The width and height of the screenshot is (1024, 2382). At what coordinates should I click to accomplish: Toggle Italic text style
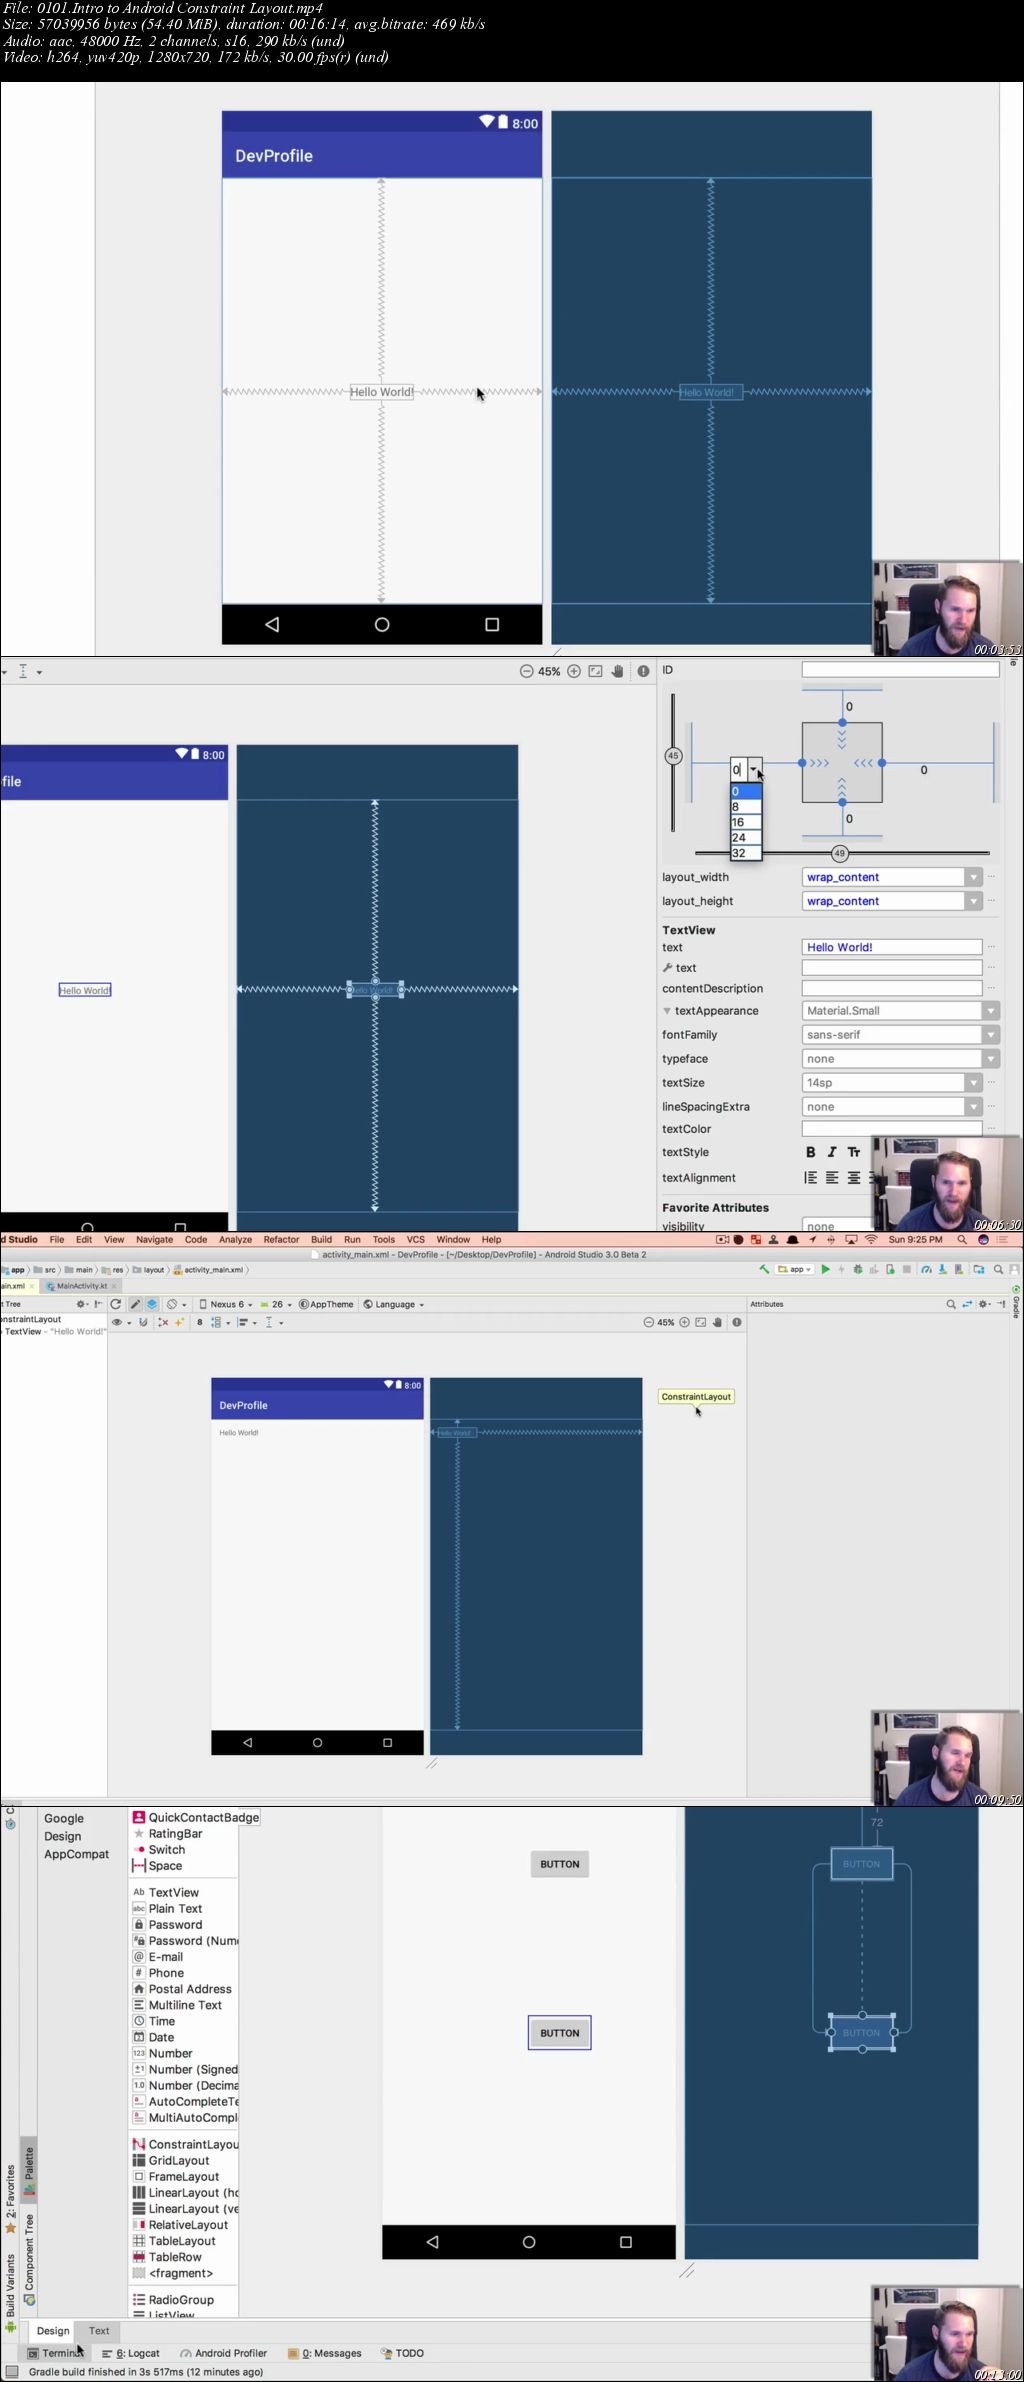tap(832, 1152)
